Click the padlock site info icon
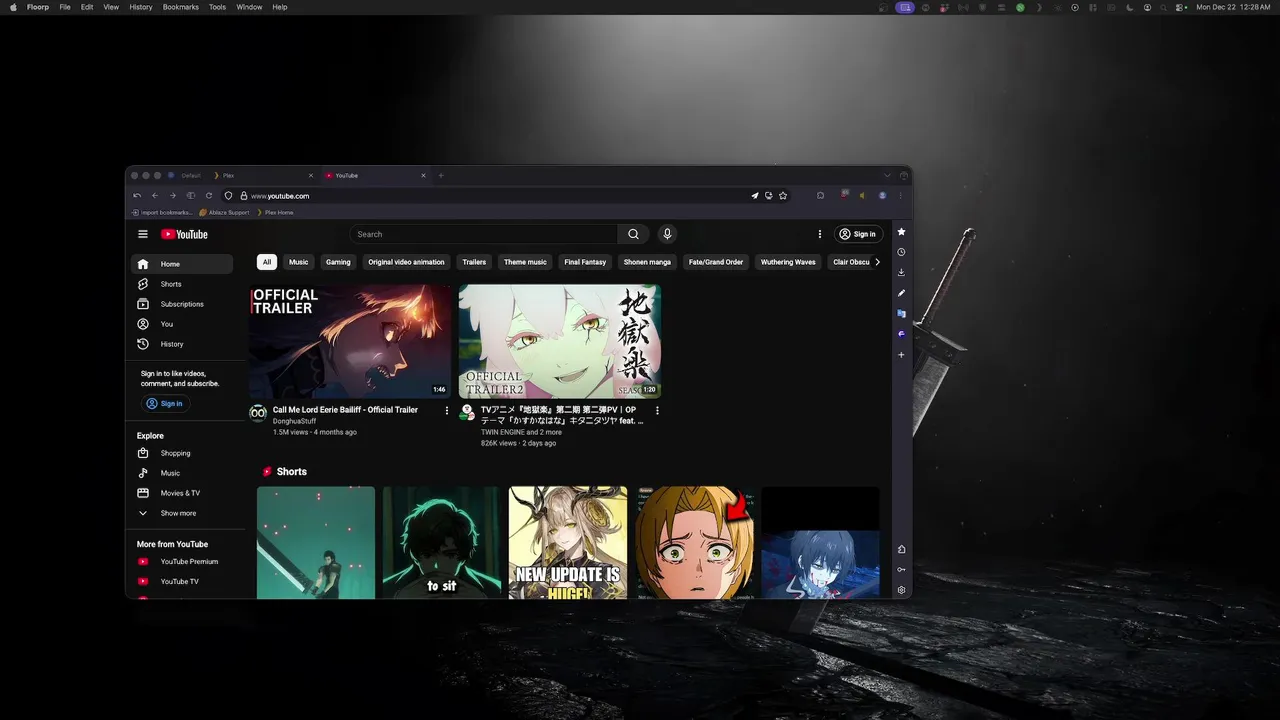The image size is (1280, 720). click(243, 196)
